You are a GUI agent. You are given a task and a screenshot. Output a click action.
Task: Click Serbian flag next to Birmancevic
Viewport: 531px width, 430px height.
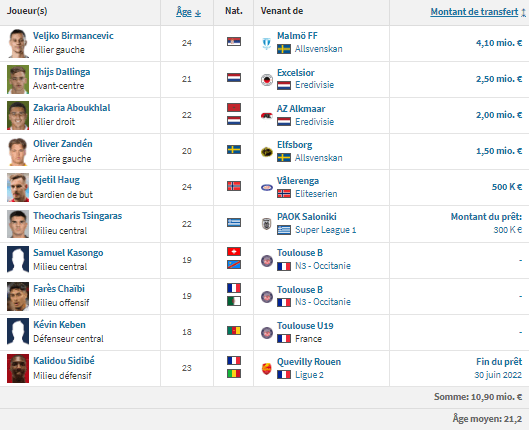click(x=234, y=42)
